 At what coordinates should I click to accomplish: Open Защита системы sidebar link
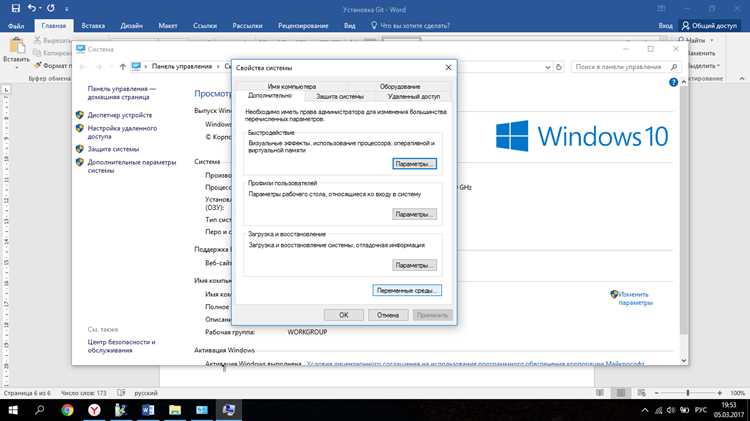click(113, 149)
